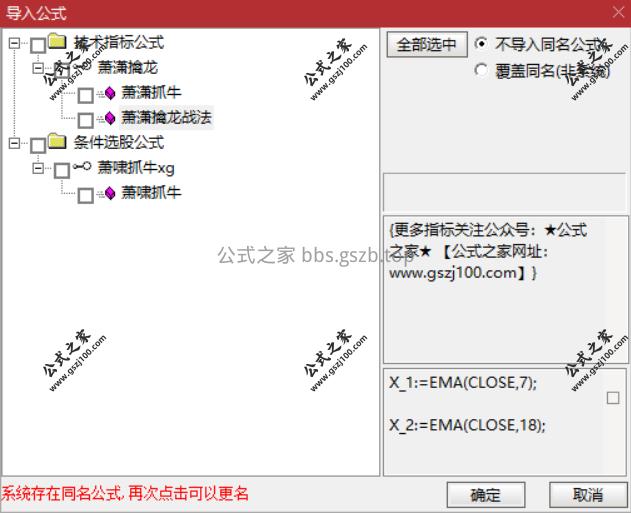Select the 萧啸抓牛 entry under 条件选股公式
This screenshot has width=631, height=513.
click(151, 192)
